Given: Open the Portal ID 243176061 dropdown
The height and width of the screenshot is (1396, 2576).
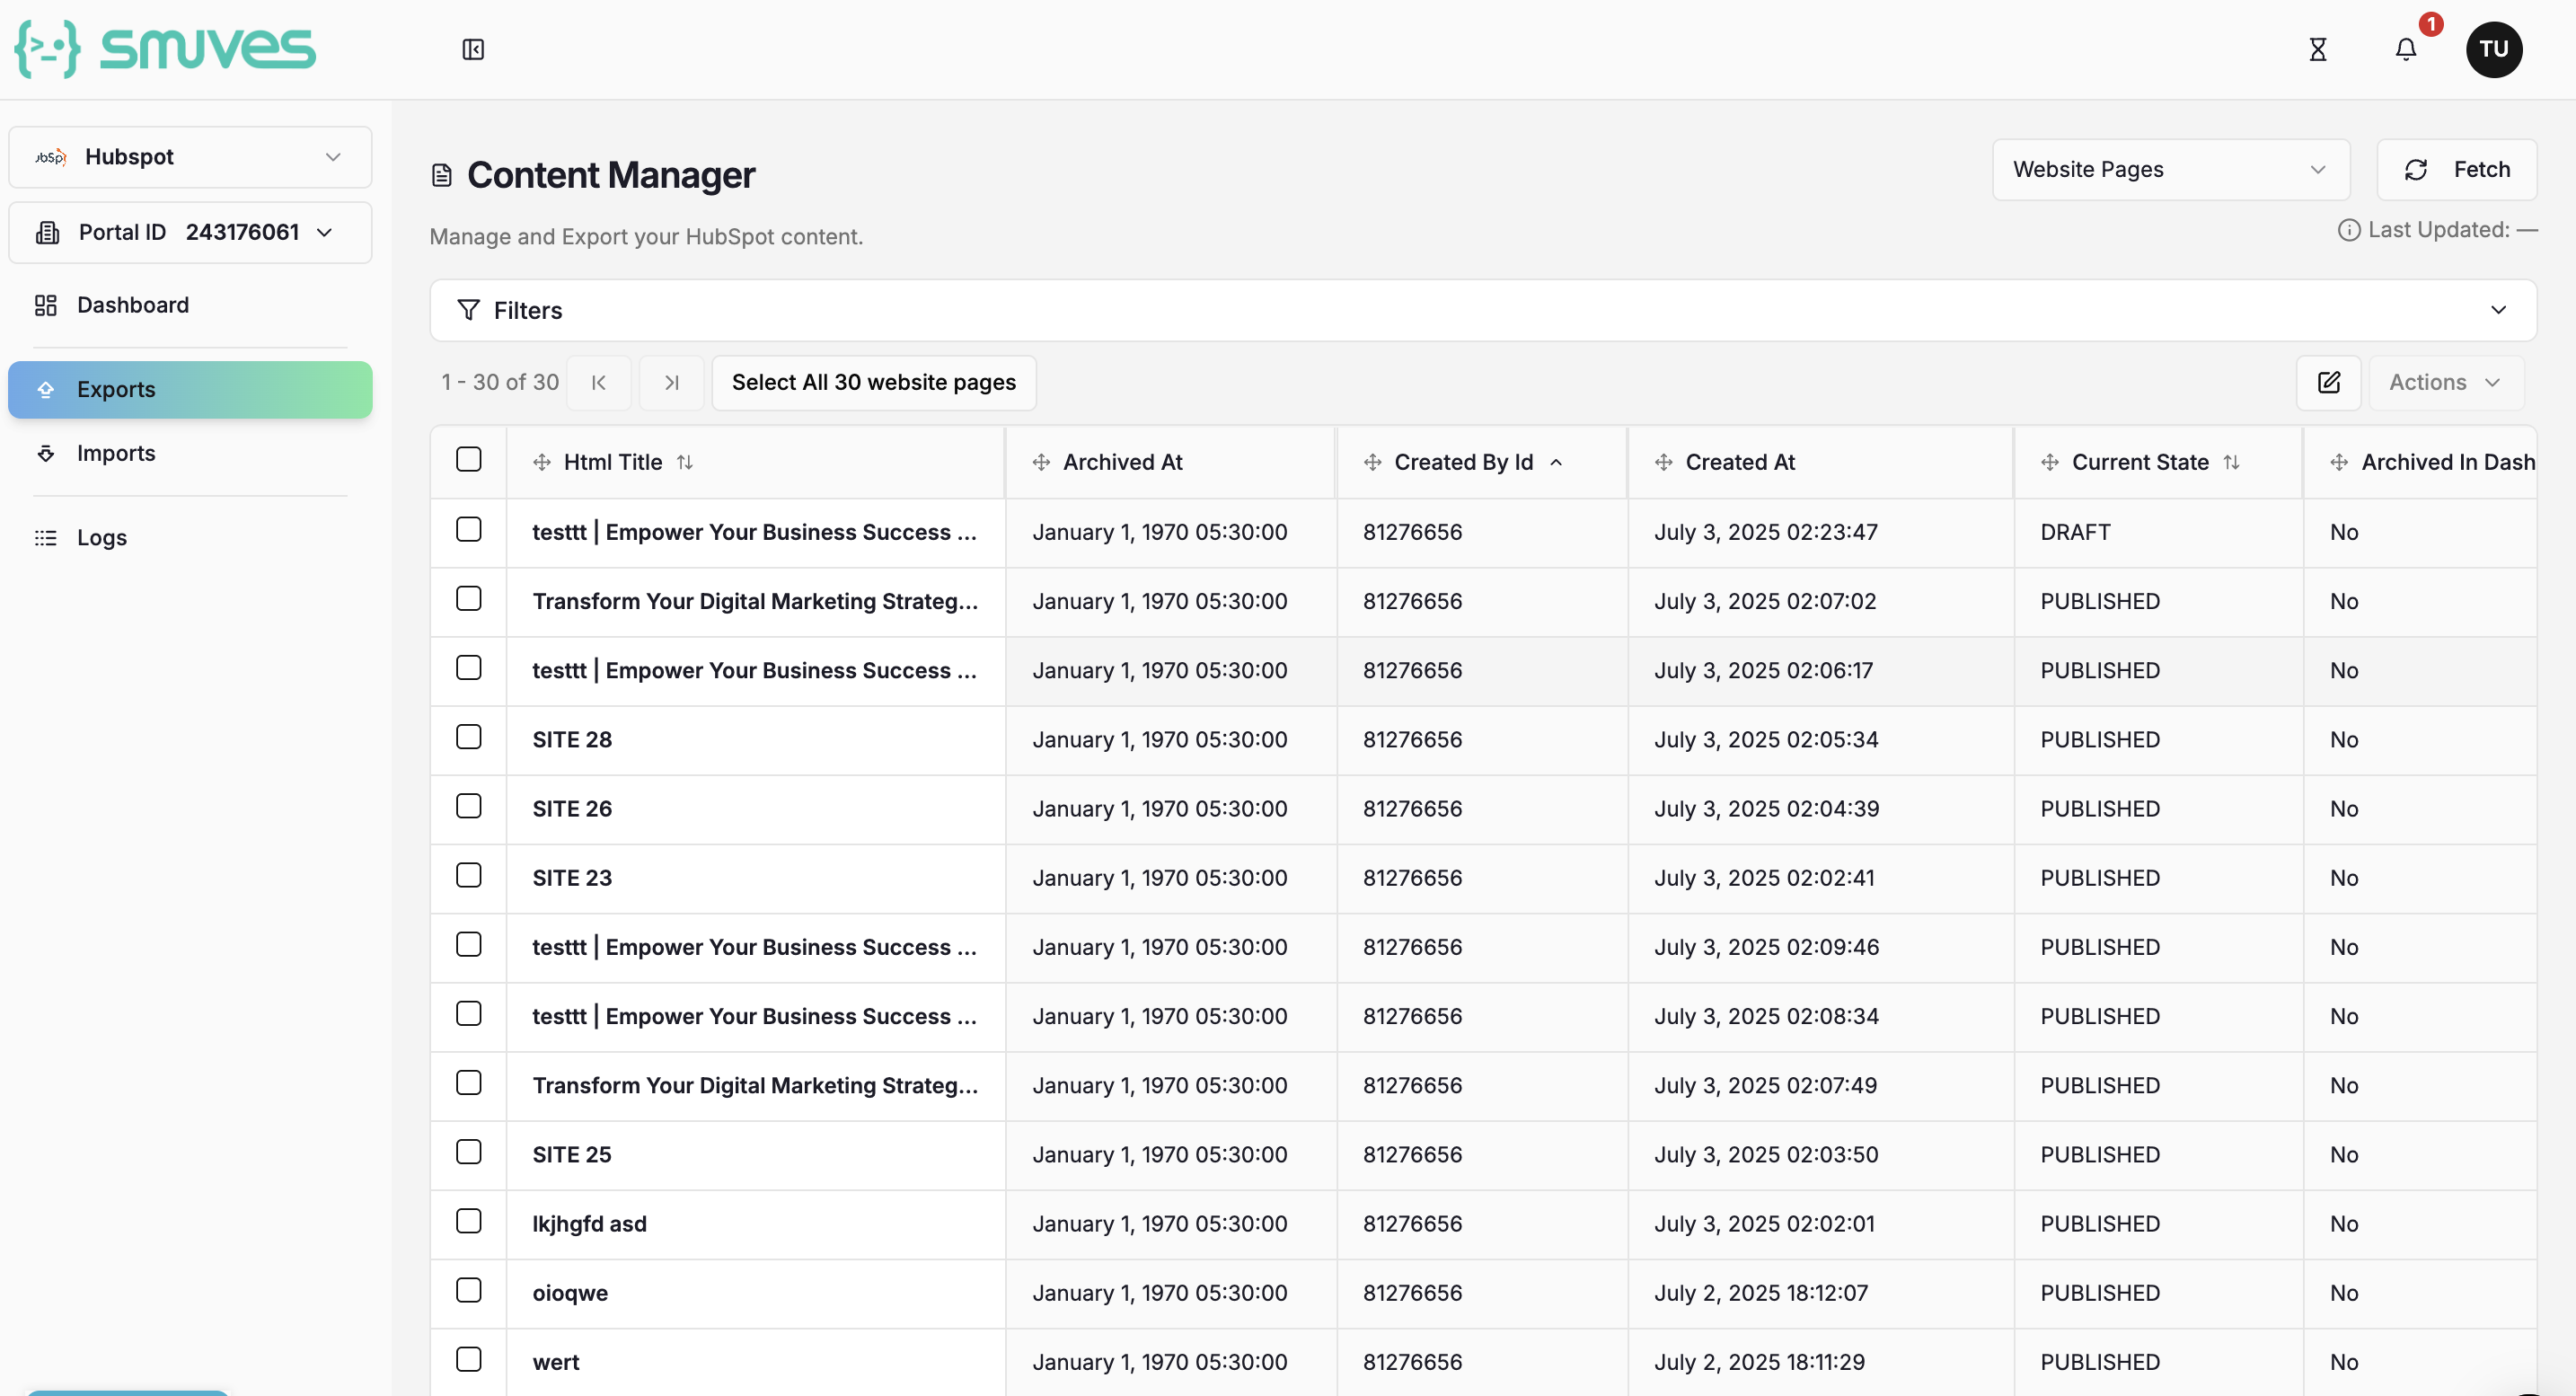Looking at the screenshot, I should pos(190,233).
